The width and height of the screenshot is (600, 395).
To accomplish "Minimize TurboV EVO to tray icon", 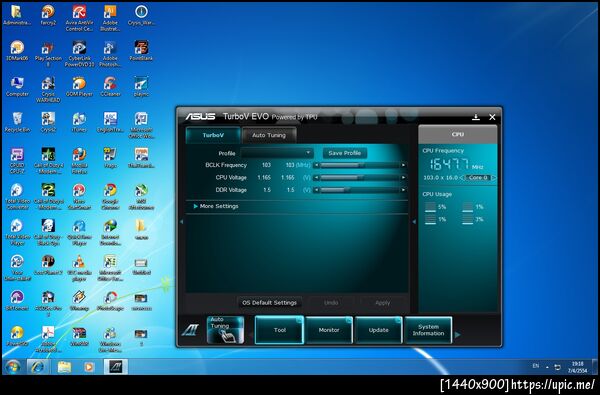I will [x=476, y=117].
